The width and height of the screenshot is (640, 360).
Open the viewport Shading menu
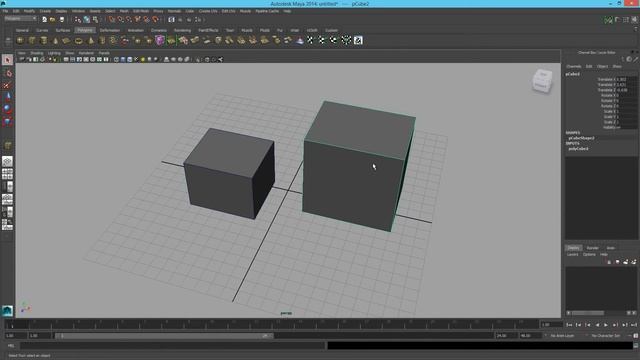37,53
